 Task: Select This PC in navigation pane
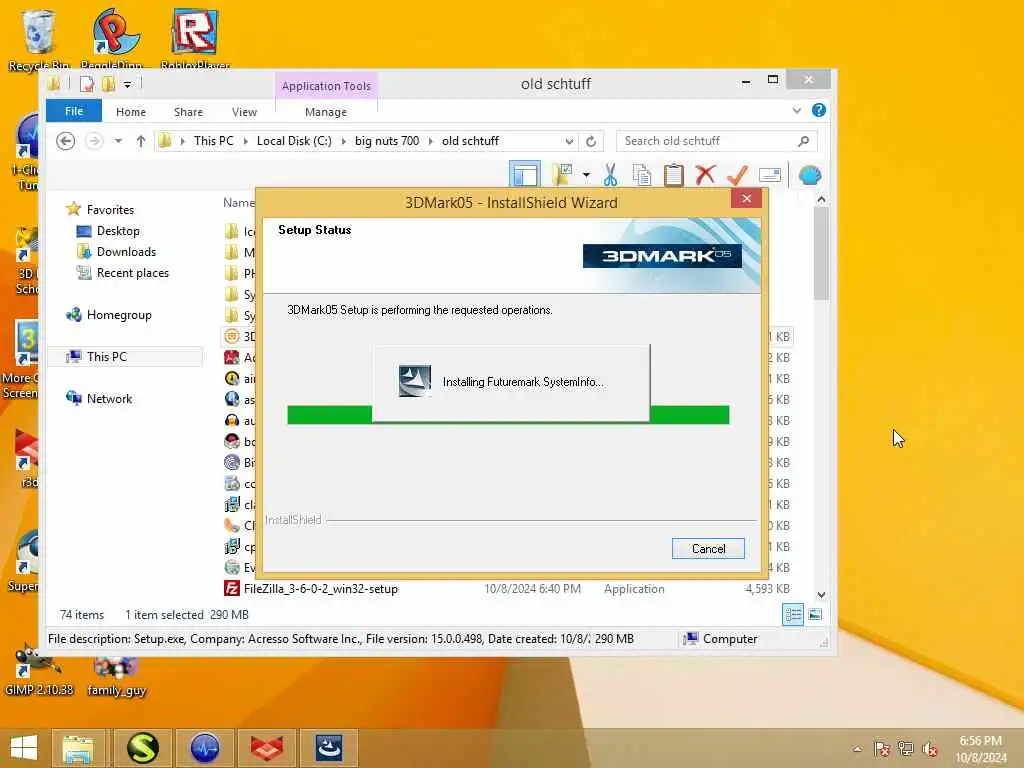pyautogui.click(x=106, y=357)
